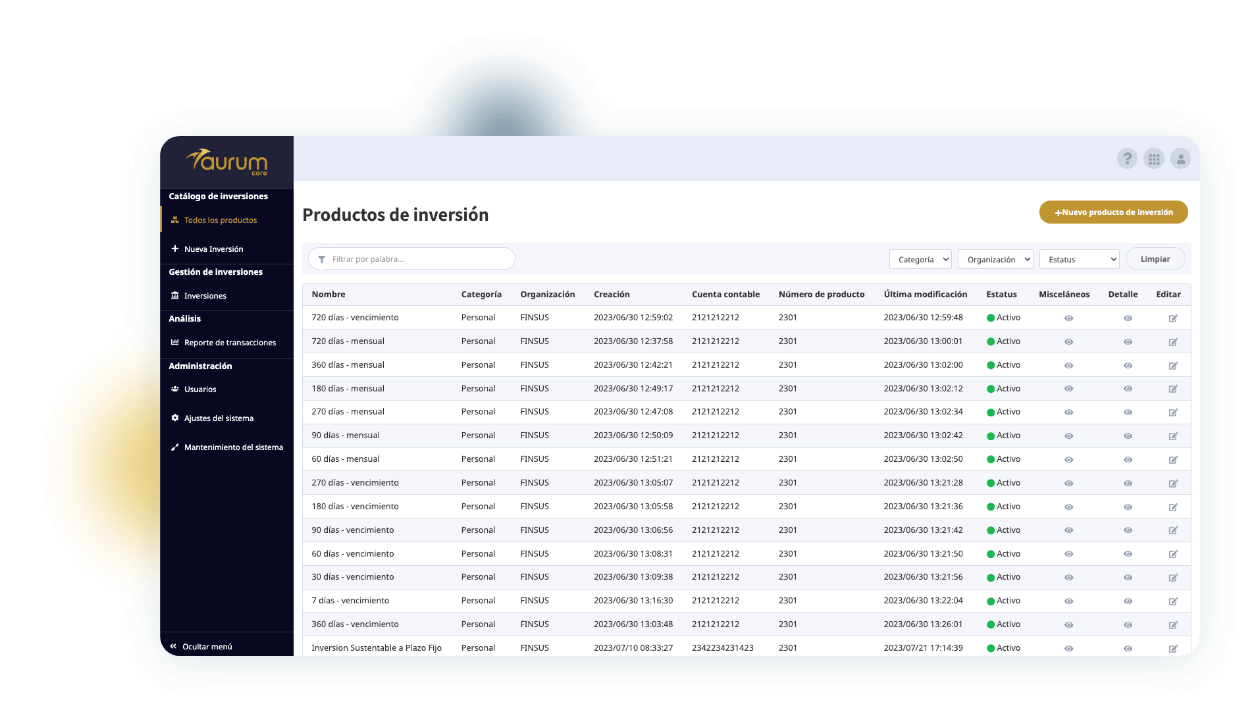View Detalle eye for 360 días - mensual
Image resolution: width=1260 pixels, height=722 pixels.
click(1127, 365)
